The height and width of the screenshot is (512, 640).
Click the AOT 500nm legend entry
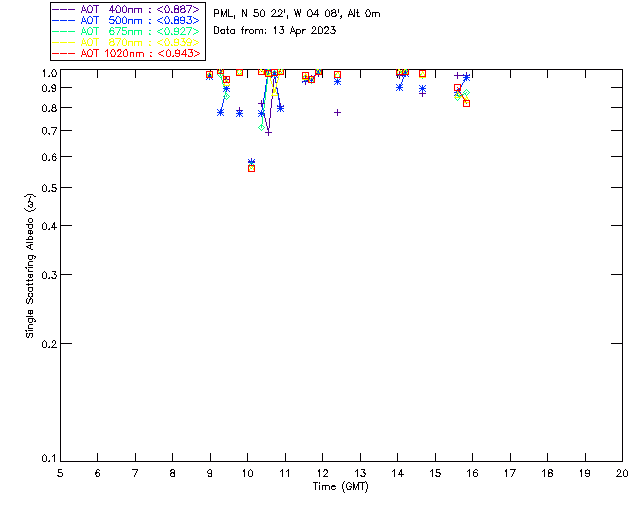pyautogui.click(x=126, y=20)
